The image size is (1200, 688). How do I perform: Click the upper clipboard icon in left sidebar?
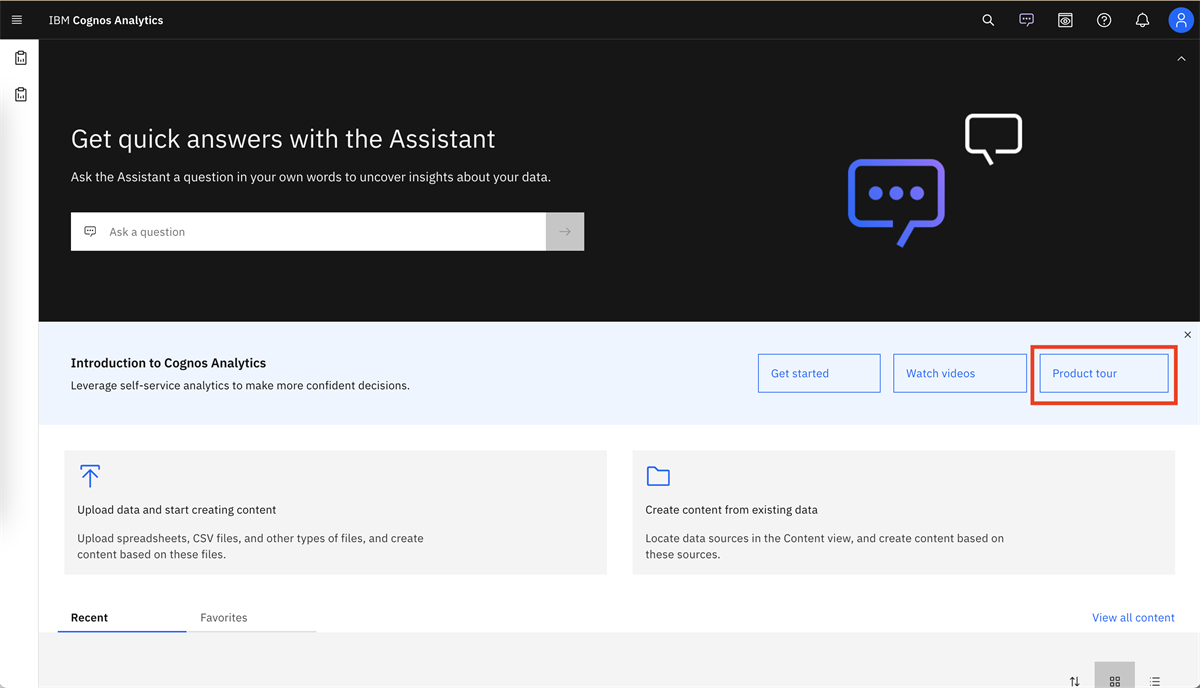point(20,58)
